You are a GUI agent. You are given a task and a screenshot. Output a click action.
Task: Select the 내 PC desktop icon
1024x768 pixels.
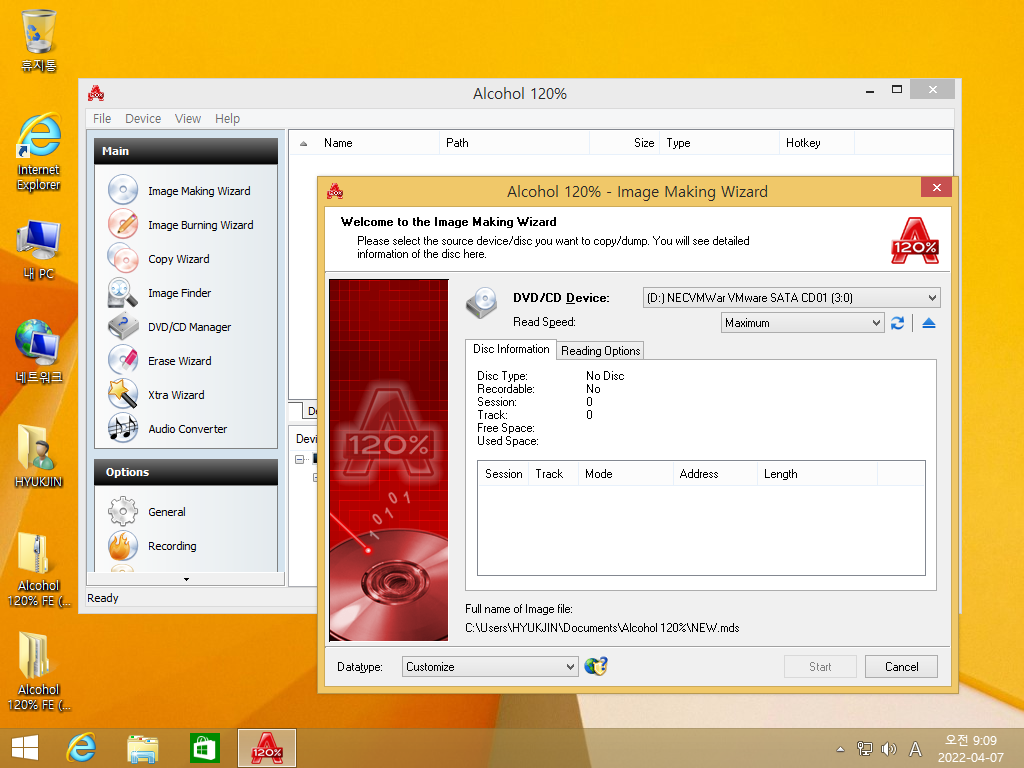(x=39, y=250)
